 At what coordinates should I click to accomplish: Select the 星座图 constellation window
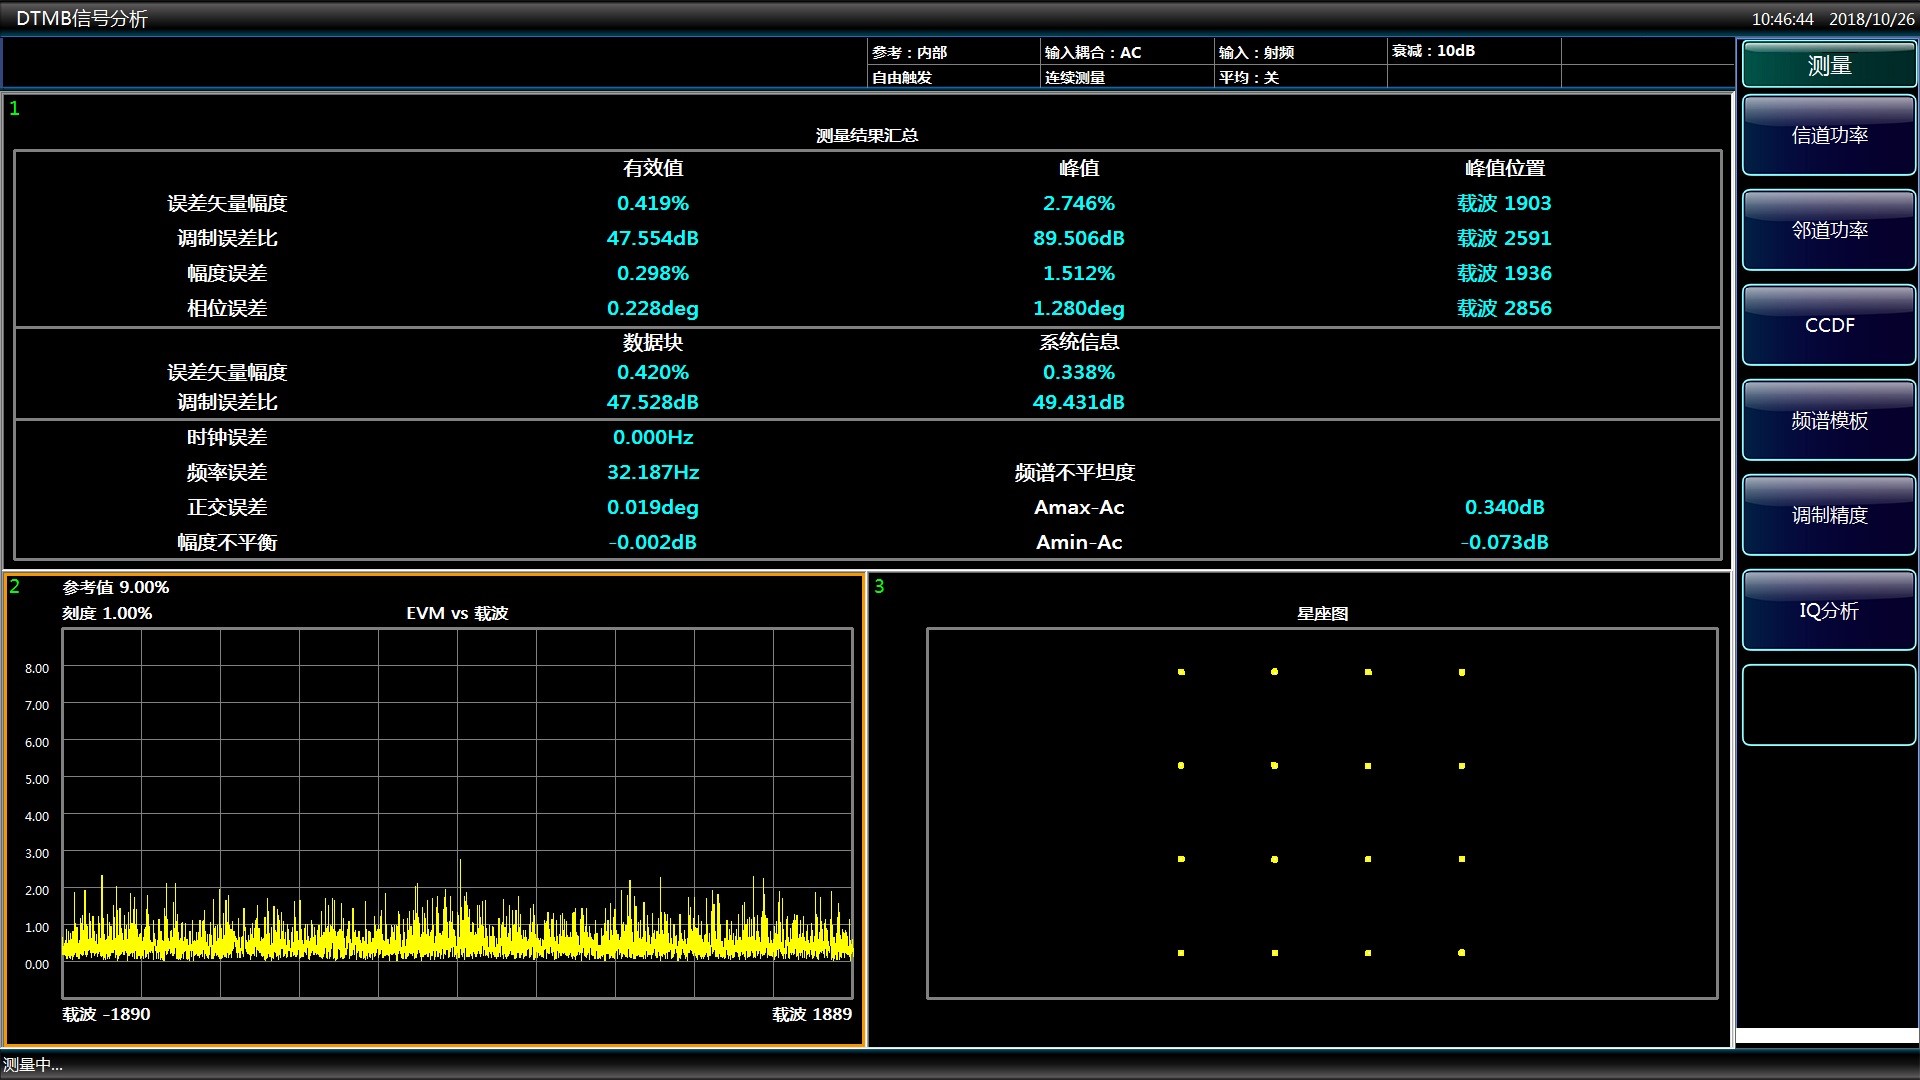coord(1321,812)
